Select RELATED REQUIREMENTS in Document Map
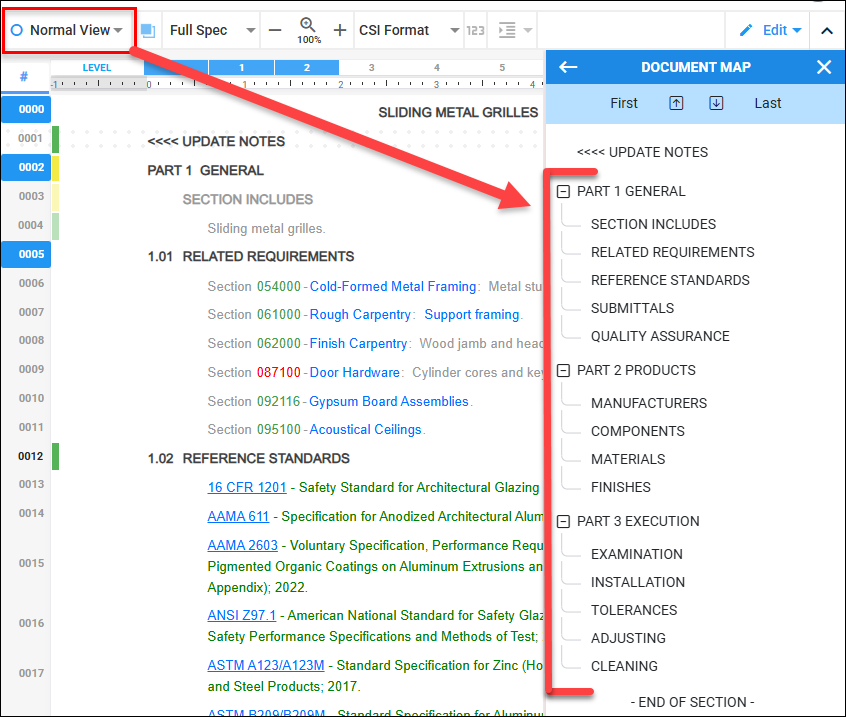The height and width of the screenshot is (717, 846). click(x=673, y=252)
